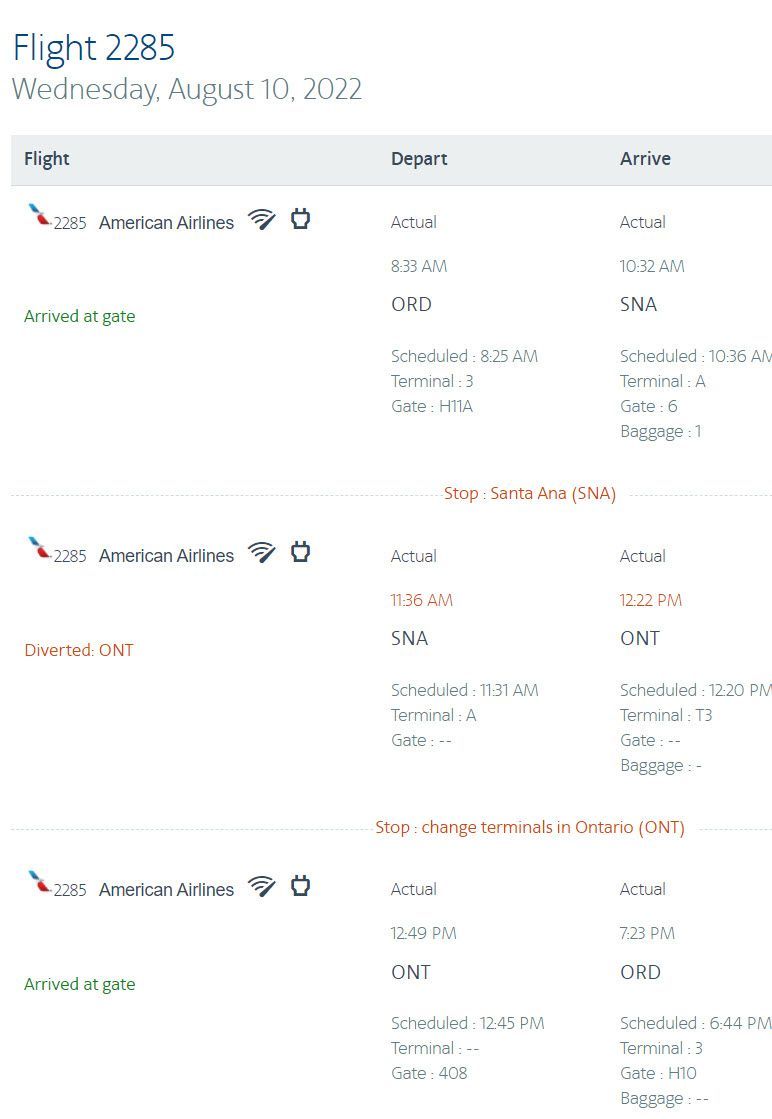Click the Wi-Fi icon on ONT to ORD leg
Image resolution: width=772 pixels, height=1119 pixels.
(262, 886)
